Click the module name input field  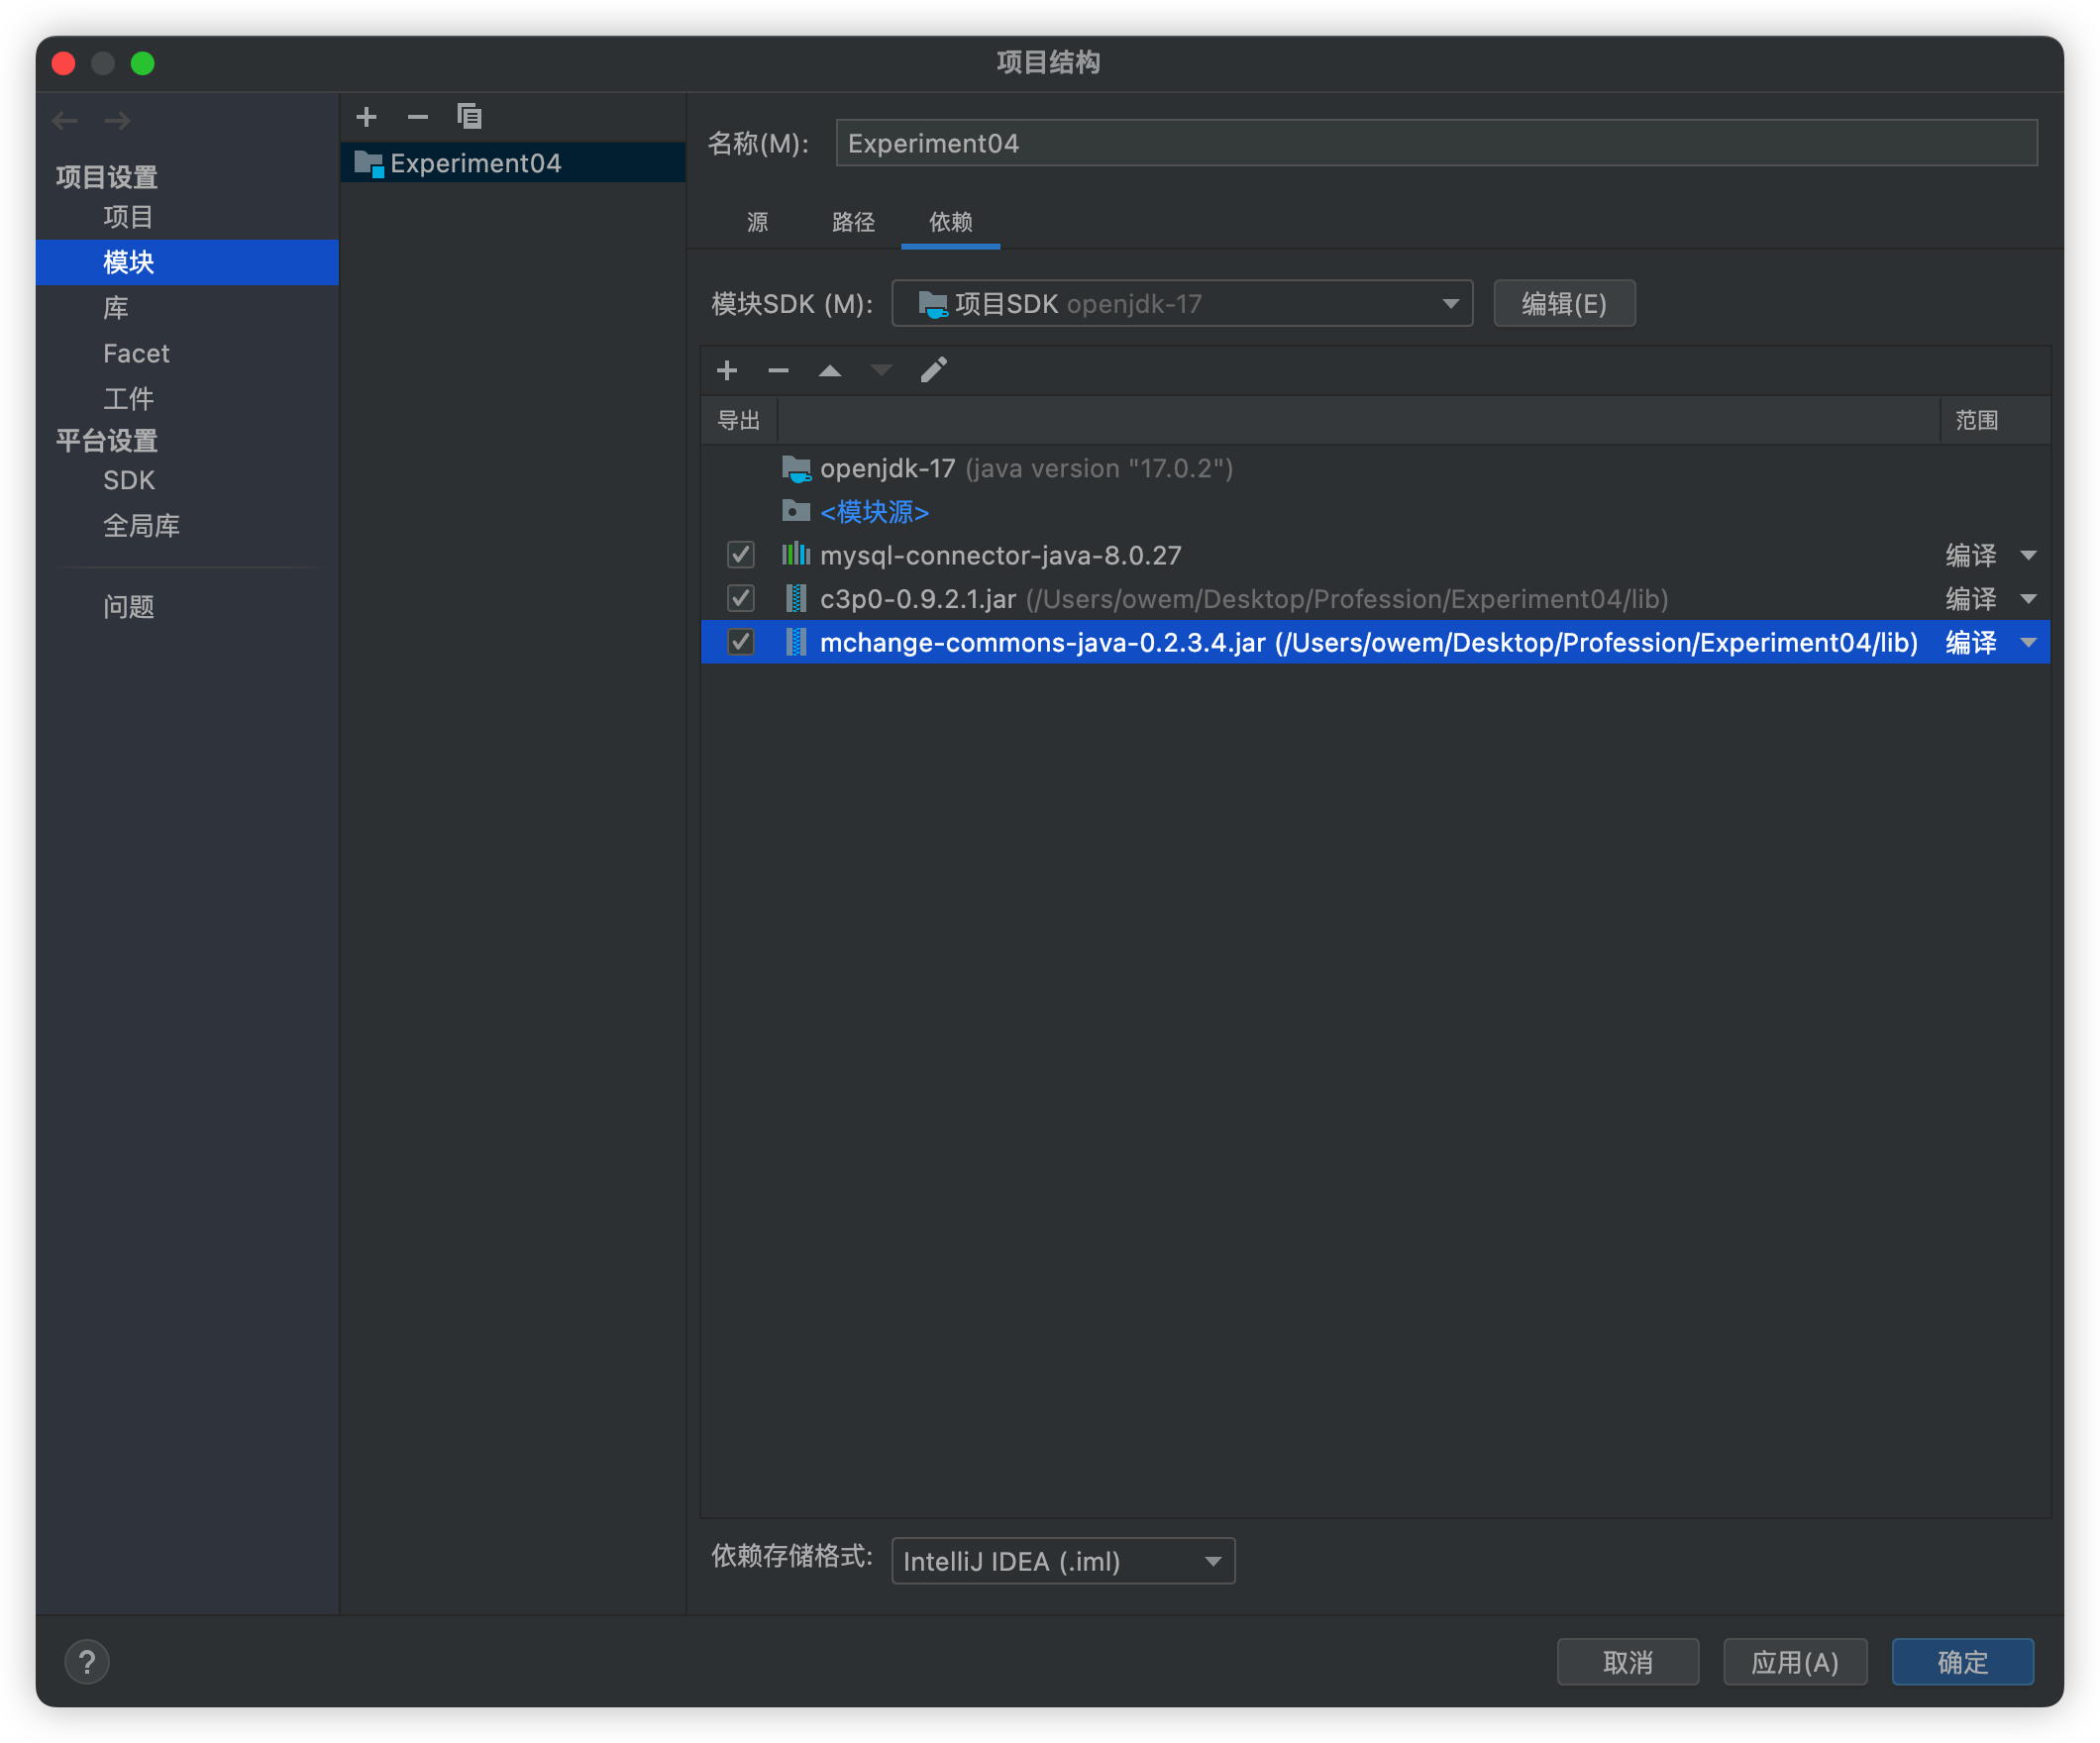coord(1436,143)
